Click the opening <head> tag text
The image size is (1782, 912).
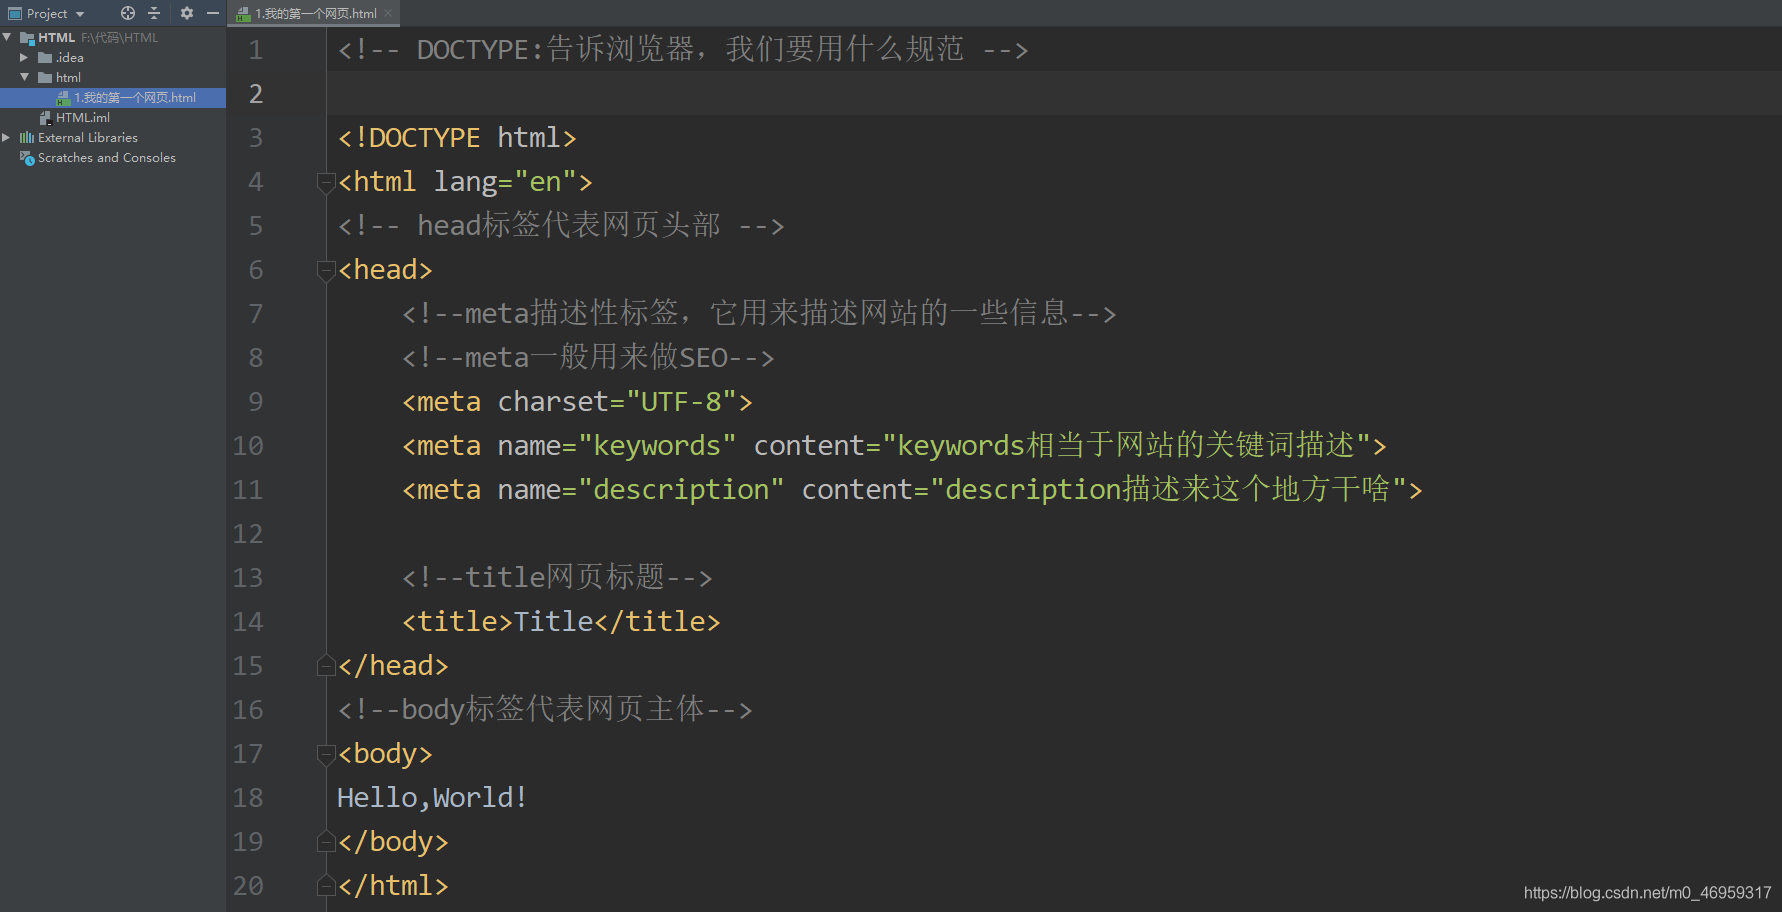click(385, 270)
